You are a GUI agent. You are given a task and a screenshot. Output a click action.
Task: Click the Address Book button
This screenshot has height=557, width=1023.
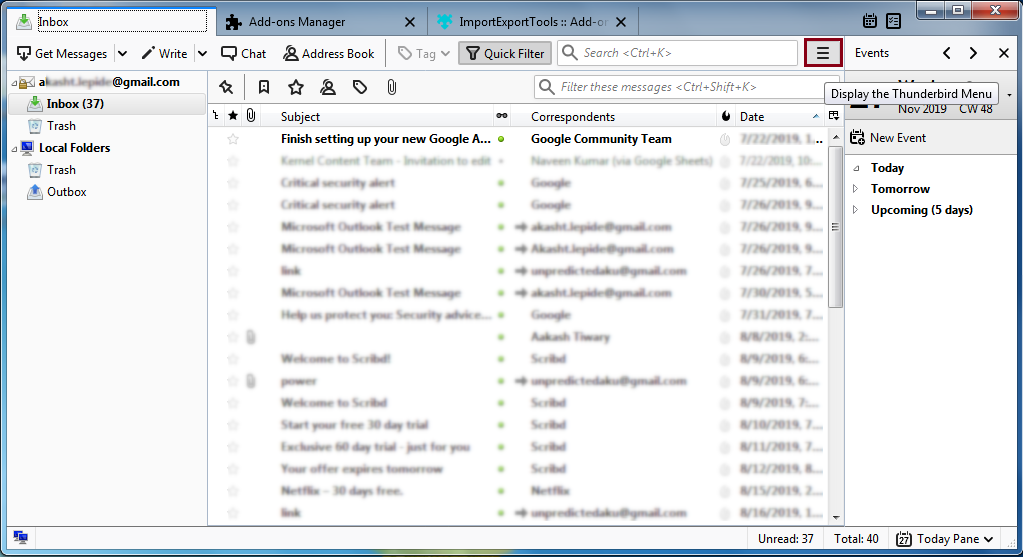329,54
